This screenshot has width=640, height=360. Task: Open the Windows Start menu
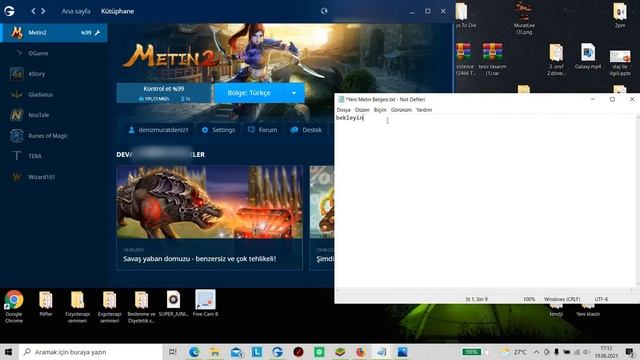9,352
